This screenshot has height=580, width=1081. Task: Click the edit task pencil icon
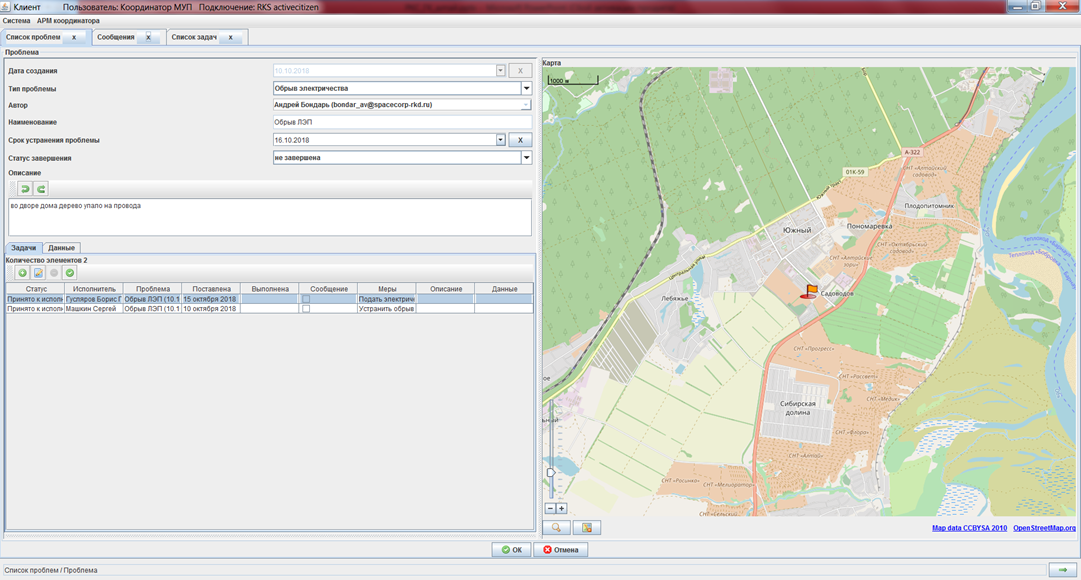[x=38, y=272]
